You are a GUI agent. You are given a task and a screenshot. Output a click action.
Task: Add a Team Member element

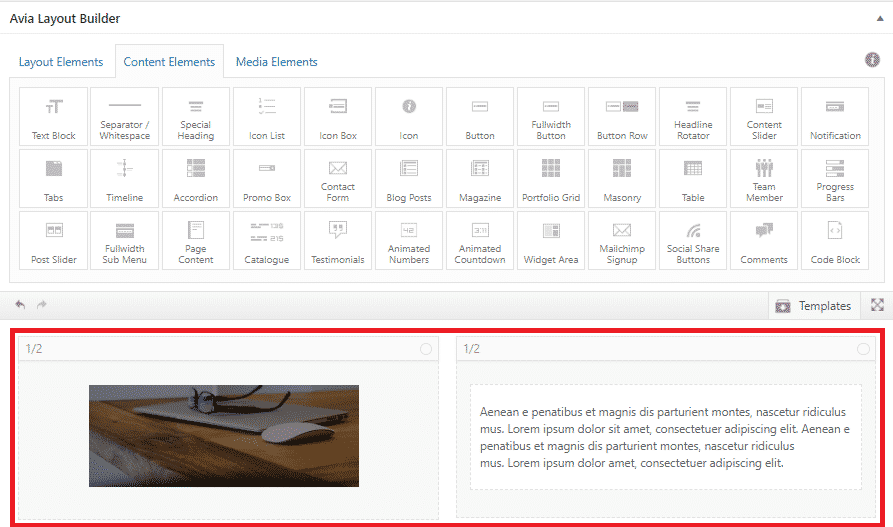(x=764, y=178)
